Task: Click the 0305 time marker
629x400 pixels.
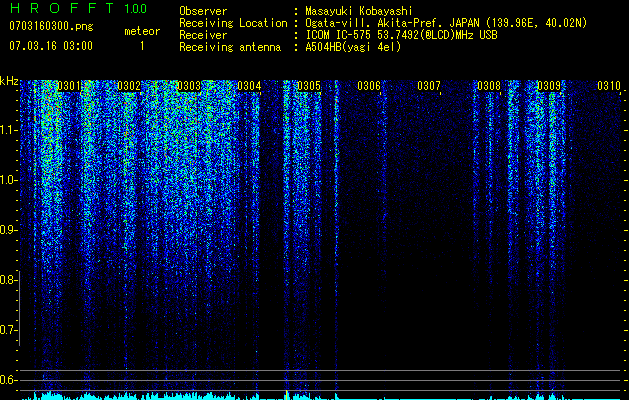Action: tap(309, 86)
